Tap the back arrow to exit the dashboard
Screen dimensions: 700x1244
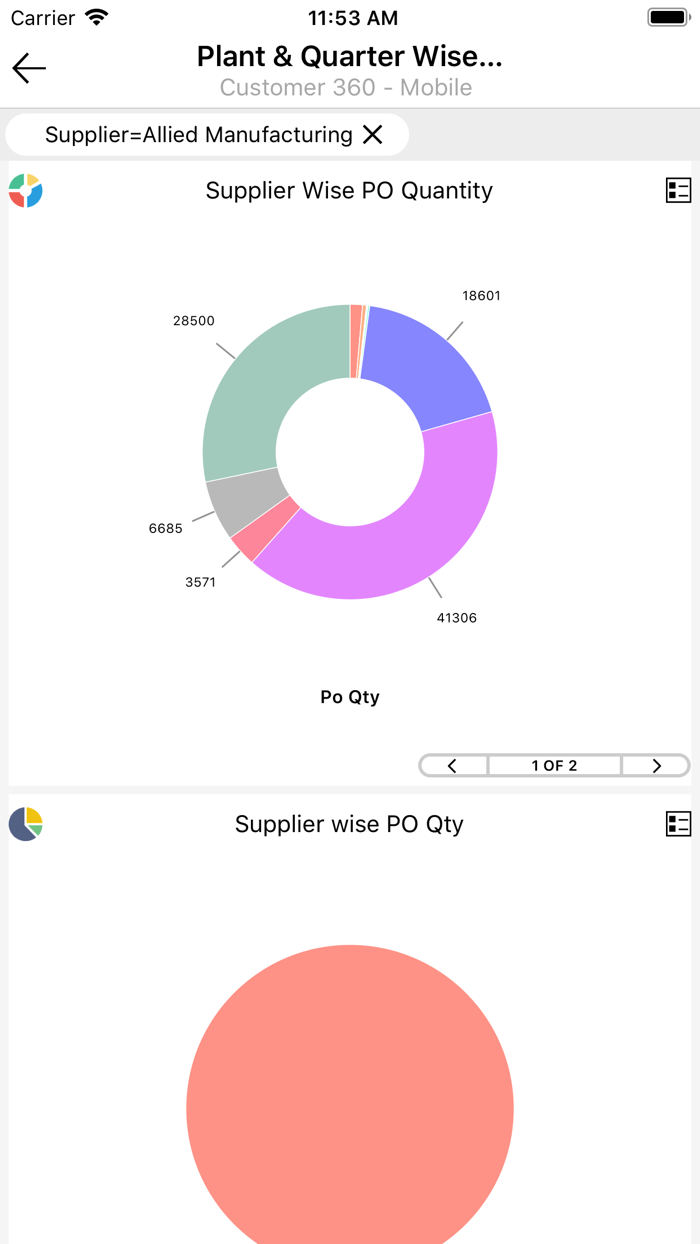pyautogui.click(x=28, y=68)
